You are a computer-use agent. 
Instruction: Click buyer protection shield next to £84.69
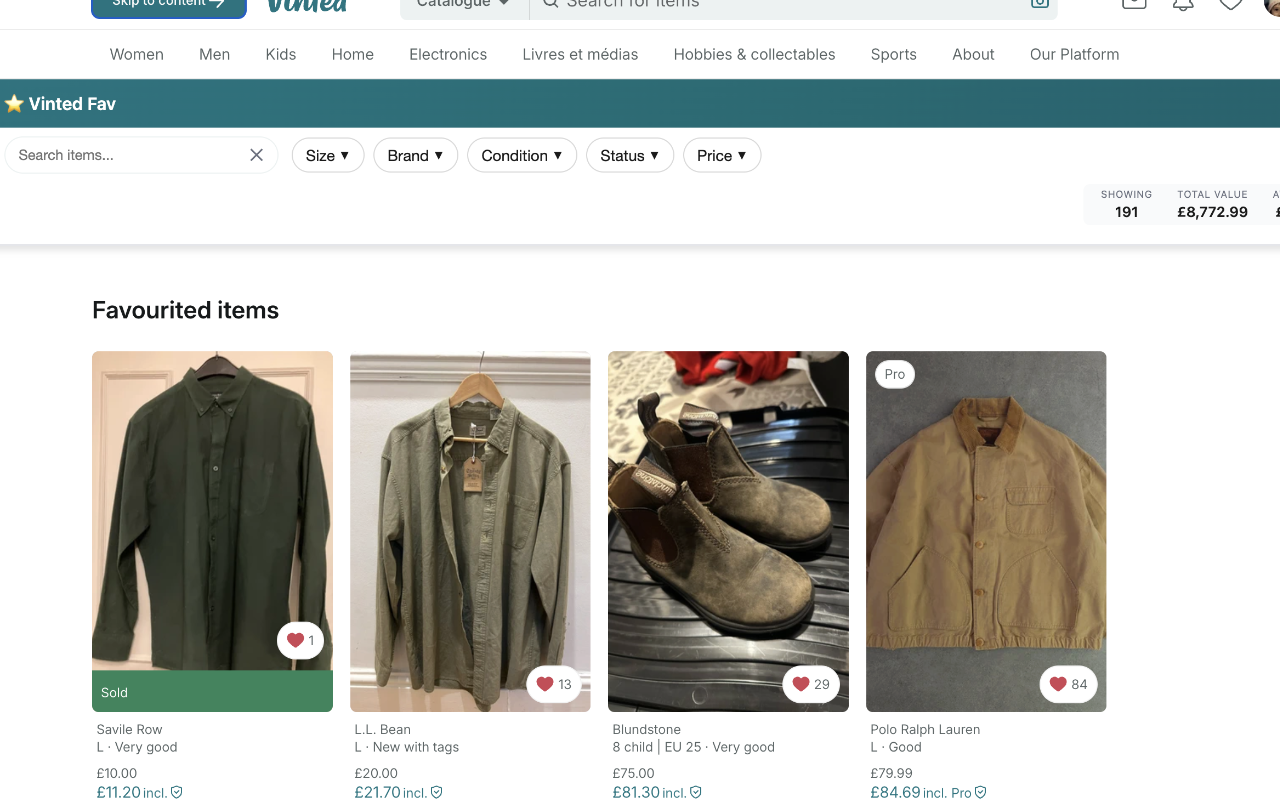[981, 792]
